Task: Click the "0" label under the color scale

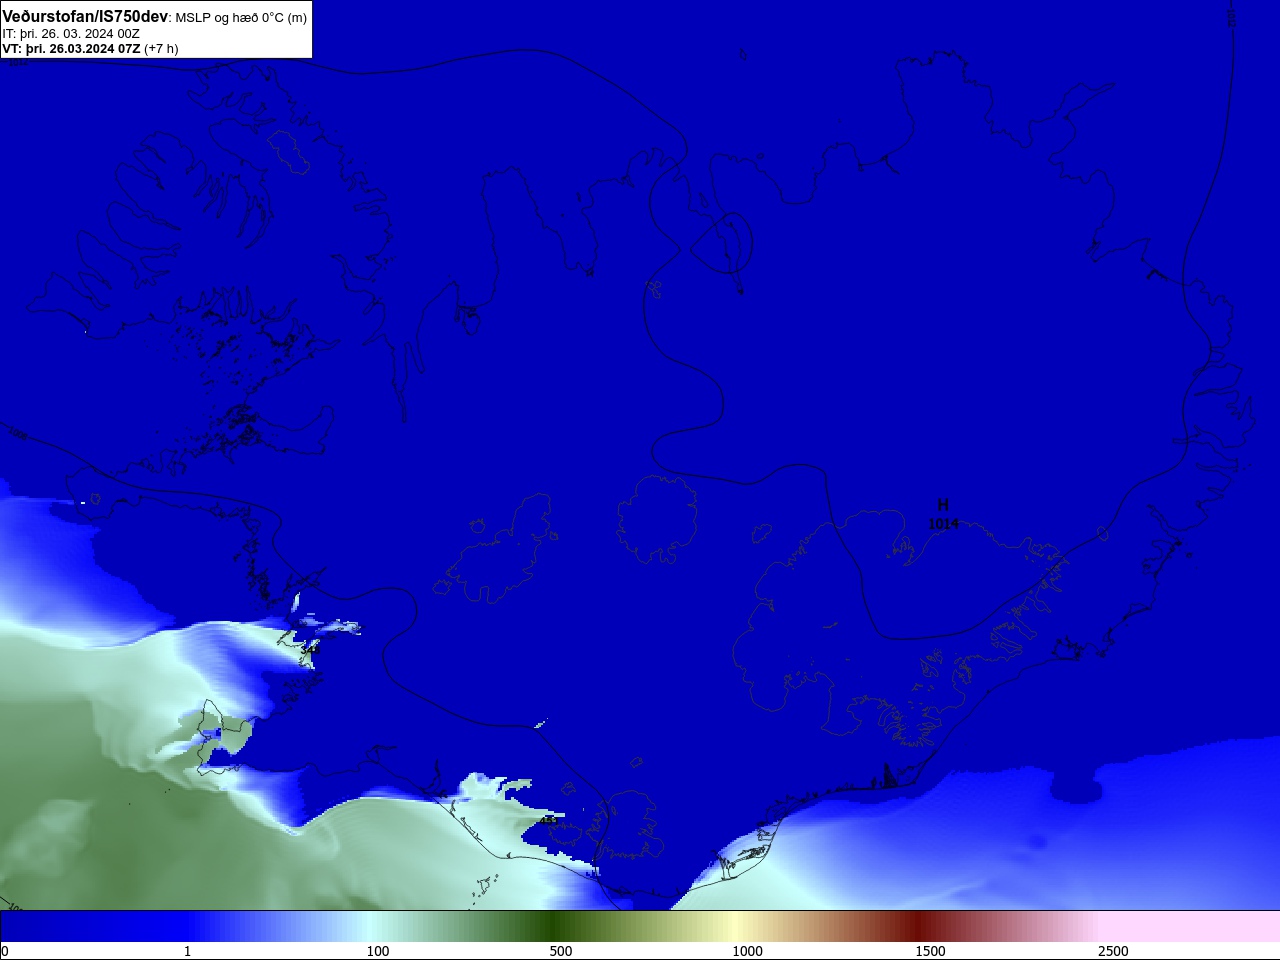Action: 5,951
